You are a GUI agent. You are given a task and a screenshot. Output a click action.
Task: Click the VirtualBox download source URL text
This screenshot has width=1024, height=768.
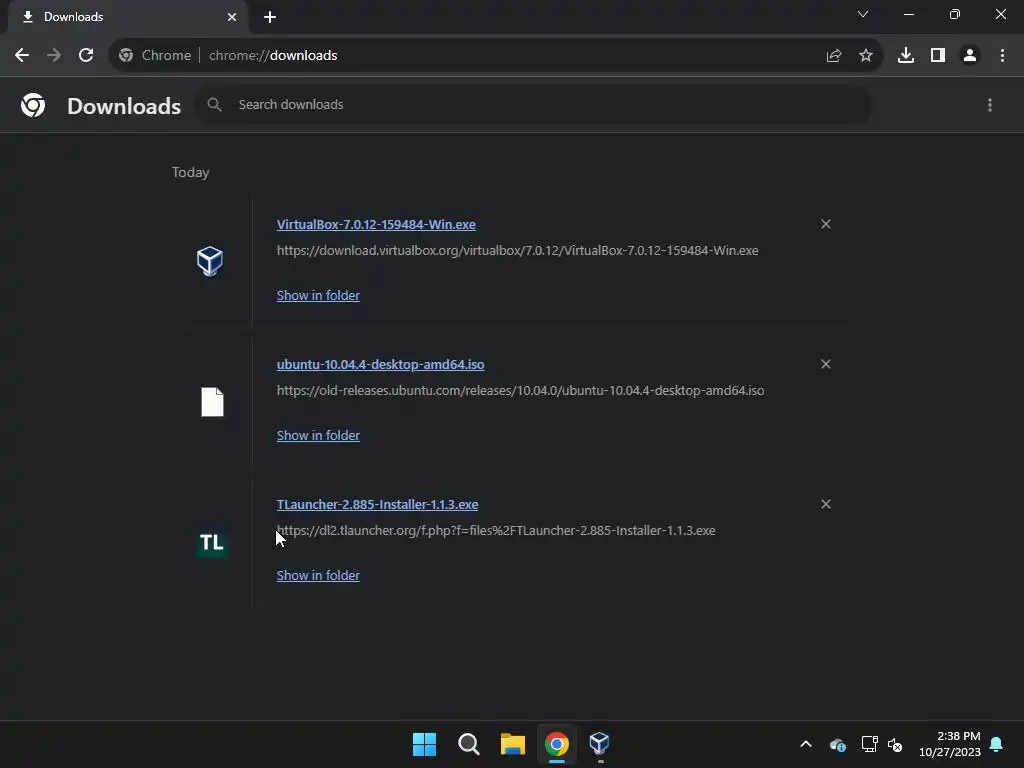517,250
